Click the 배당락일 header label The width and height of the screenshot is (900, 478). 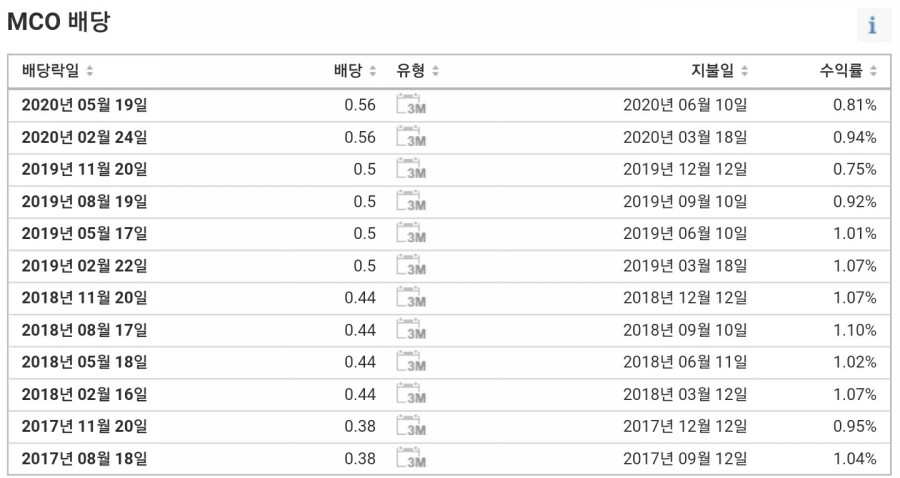(x=51, y=71)
